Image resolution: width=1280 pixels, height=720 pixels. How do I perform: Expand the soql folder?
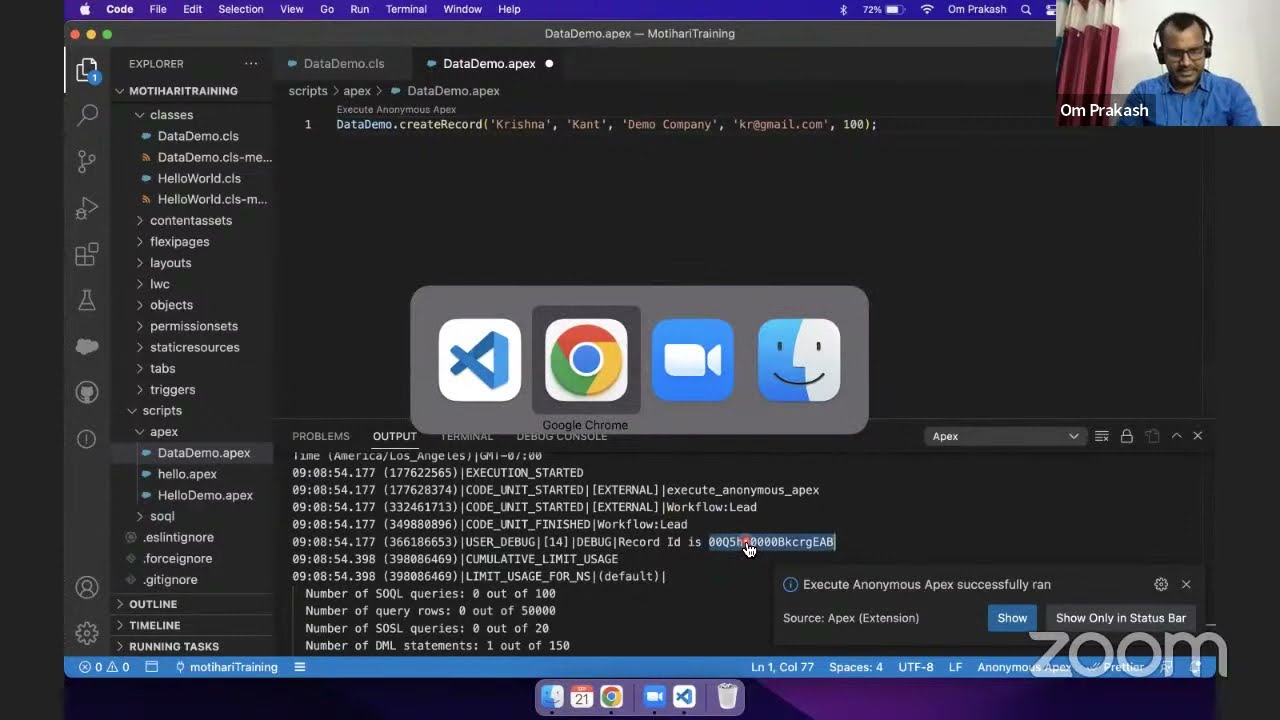tap(161, 516)
